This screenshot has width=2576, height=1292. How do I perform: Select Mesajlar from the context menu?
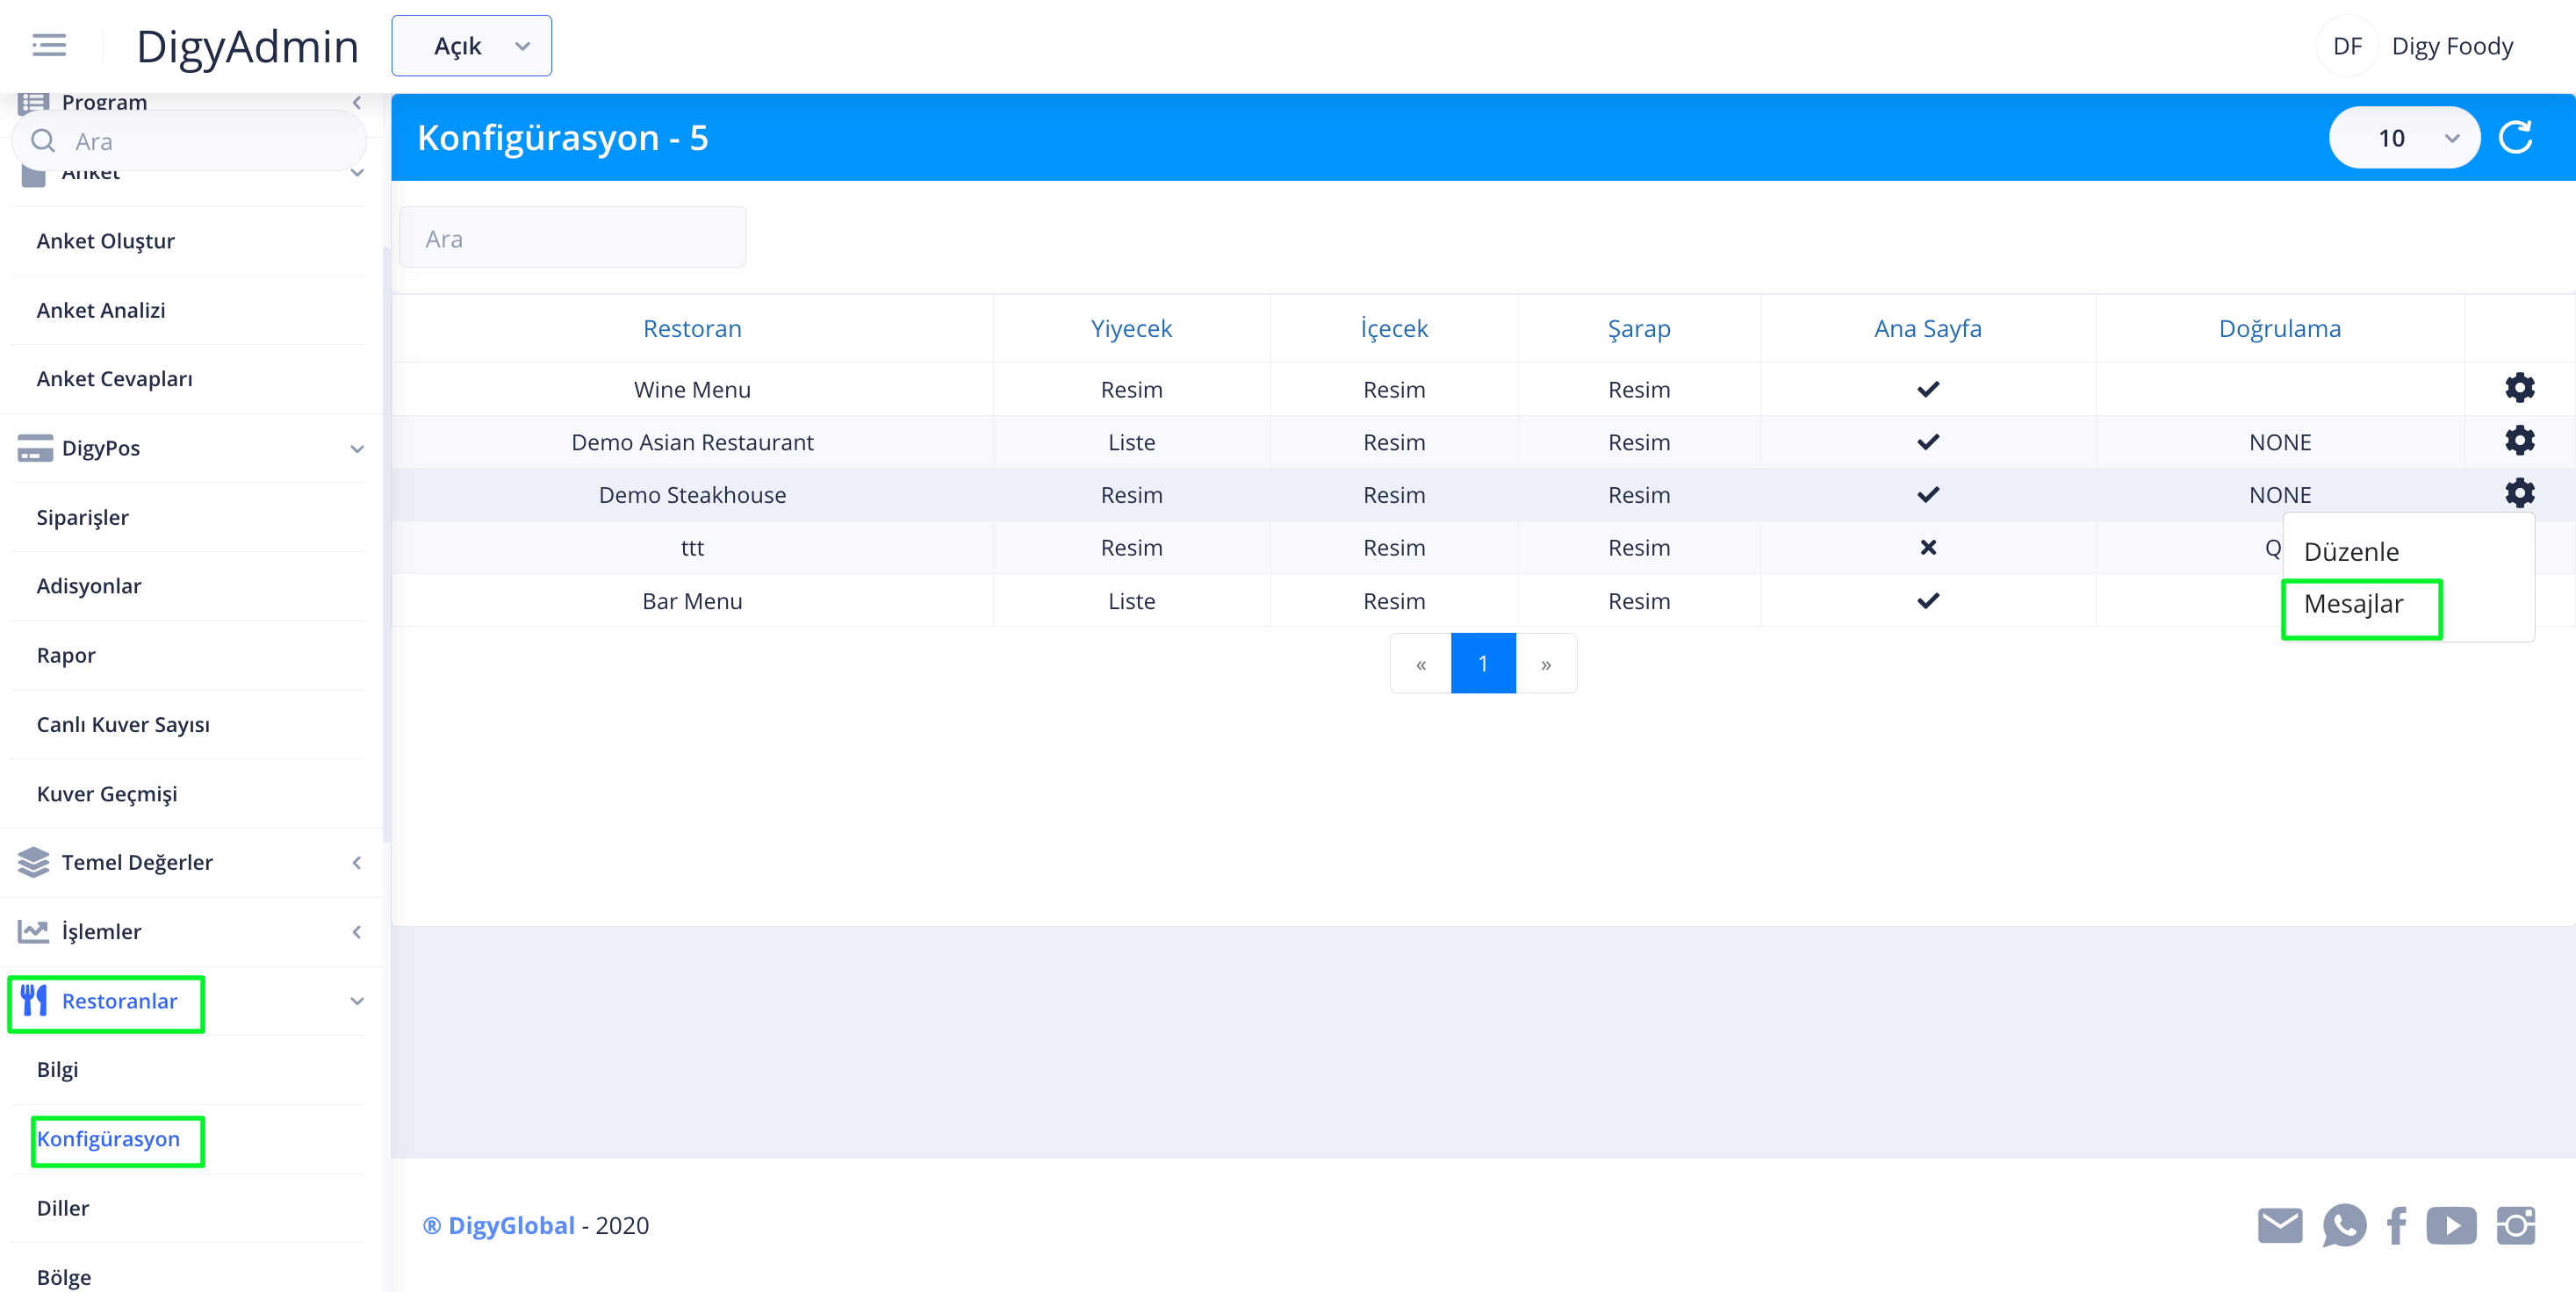[x=2353, y=604]
